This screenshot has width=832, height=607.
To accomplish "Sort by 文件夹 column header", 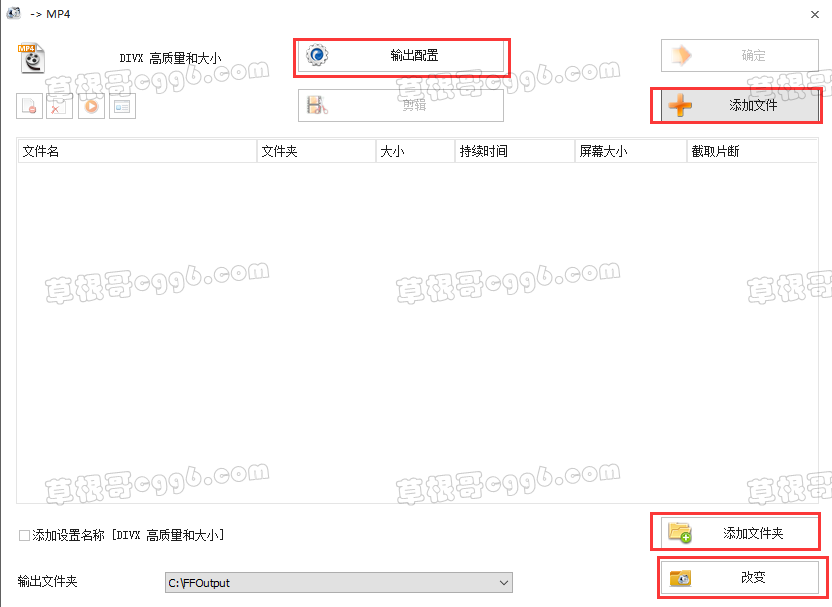I will tap(316, 151).
